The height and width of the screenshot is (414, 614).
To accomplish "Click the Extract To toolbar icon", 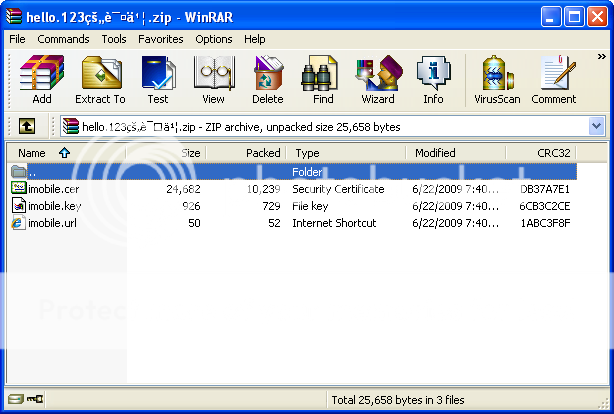I will pyautogui.click(x=100, y=80).
